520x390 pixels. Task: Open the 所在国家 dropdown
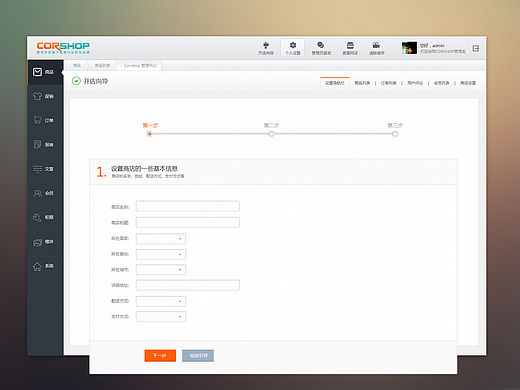(161, 239)
